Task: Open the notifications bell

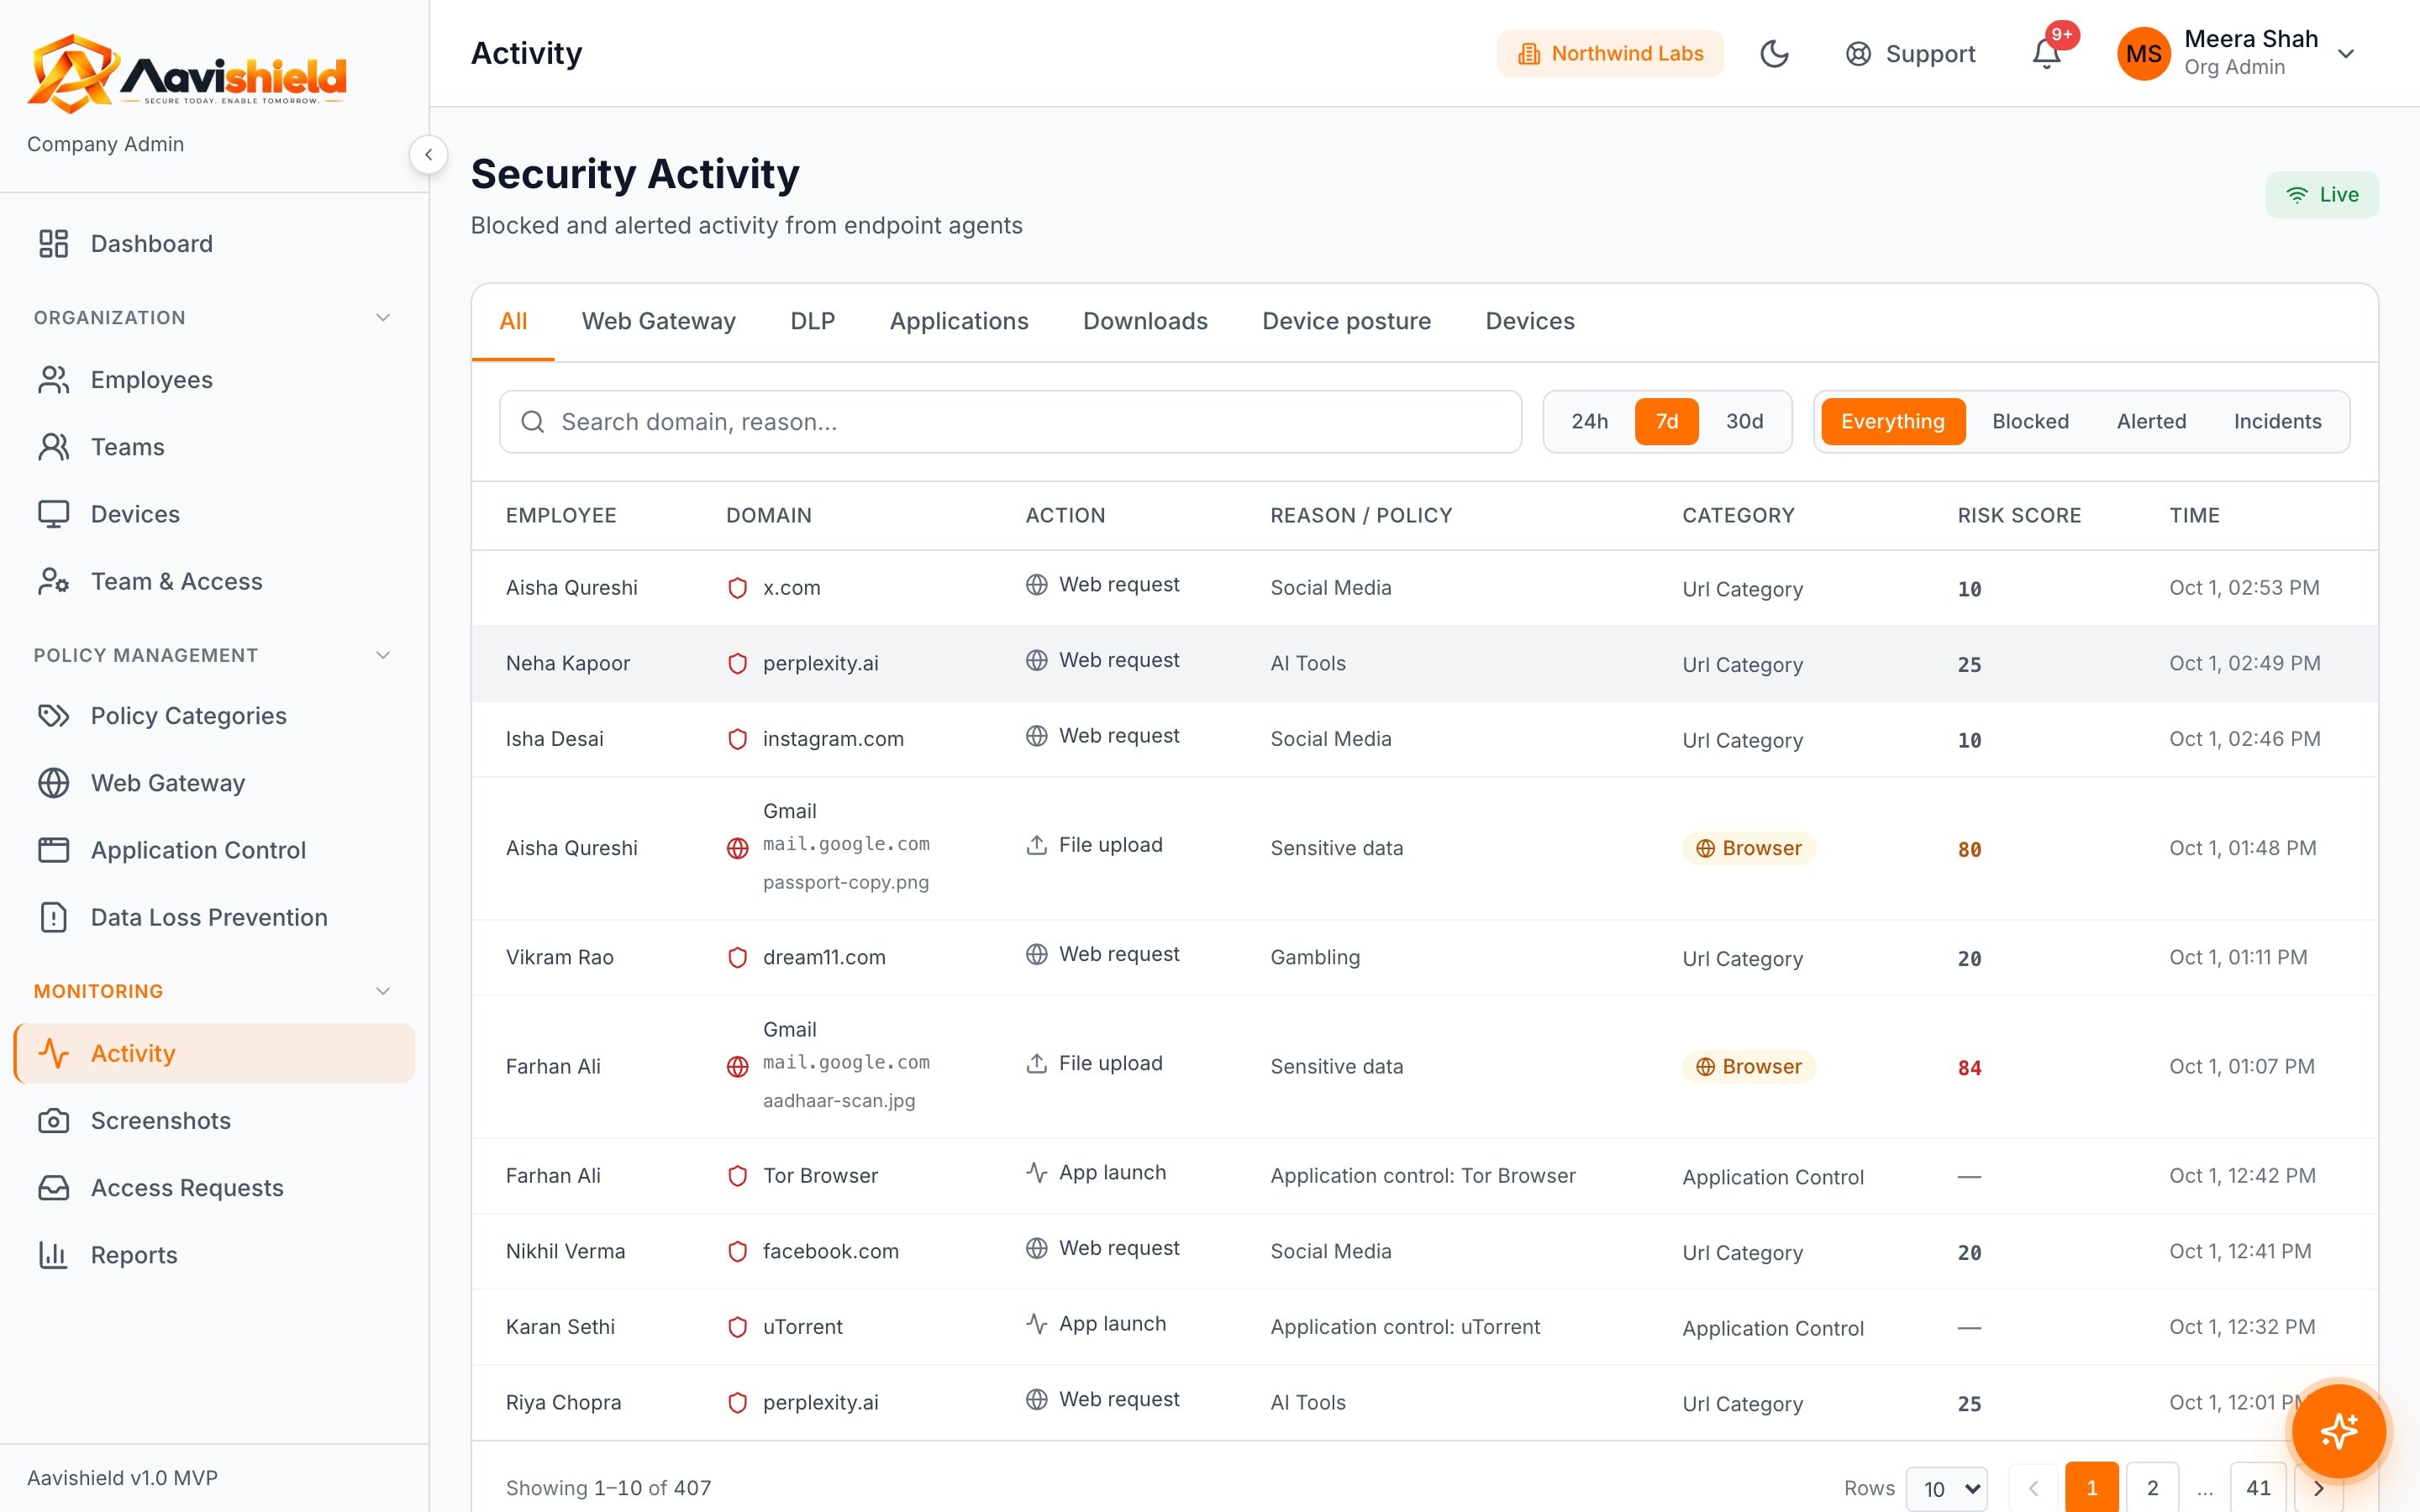Action: (2047, 54)
